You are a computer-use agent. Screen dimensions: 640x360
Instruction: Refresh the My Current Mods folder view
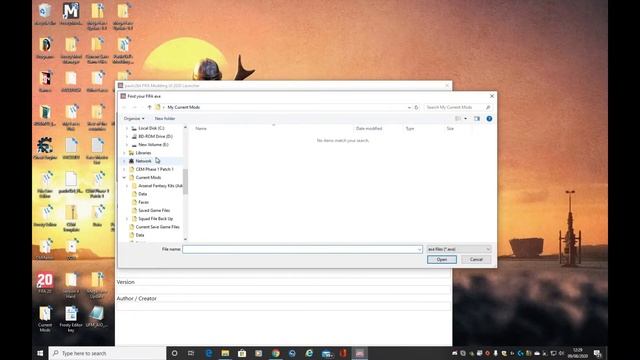point(416,107)
